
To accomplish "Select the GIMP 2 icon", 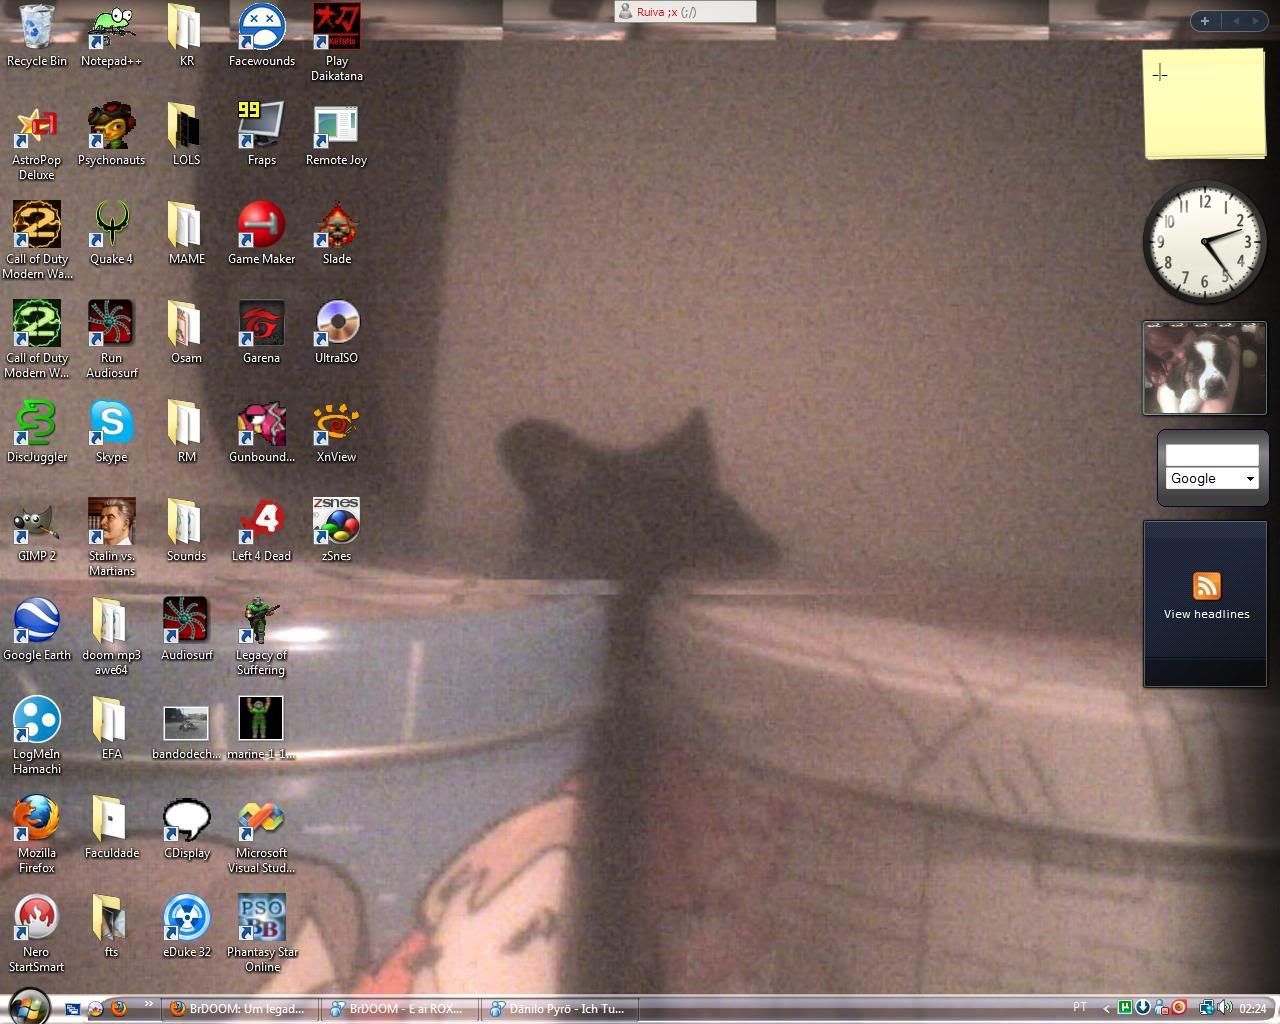I will [37, 530].
